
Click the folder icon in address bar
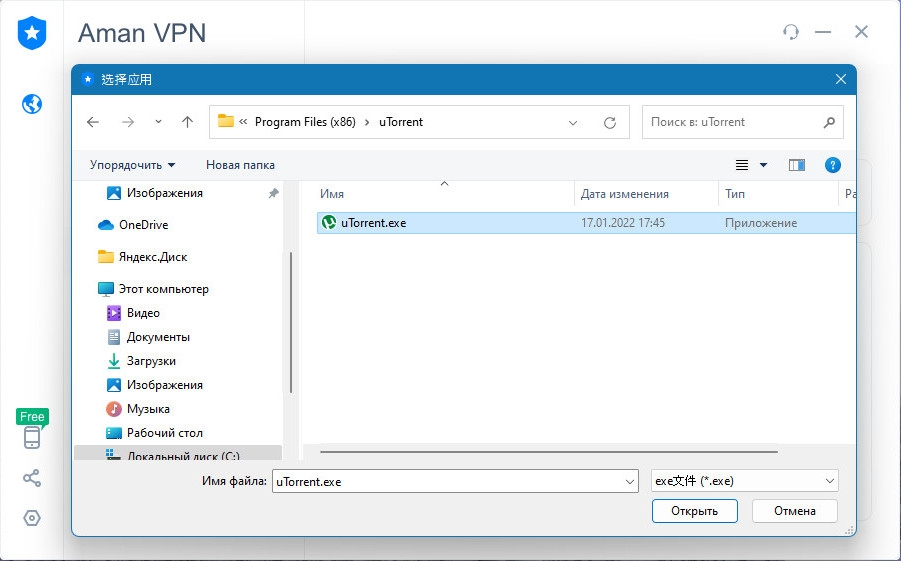pos(226,121)
